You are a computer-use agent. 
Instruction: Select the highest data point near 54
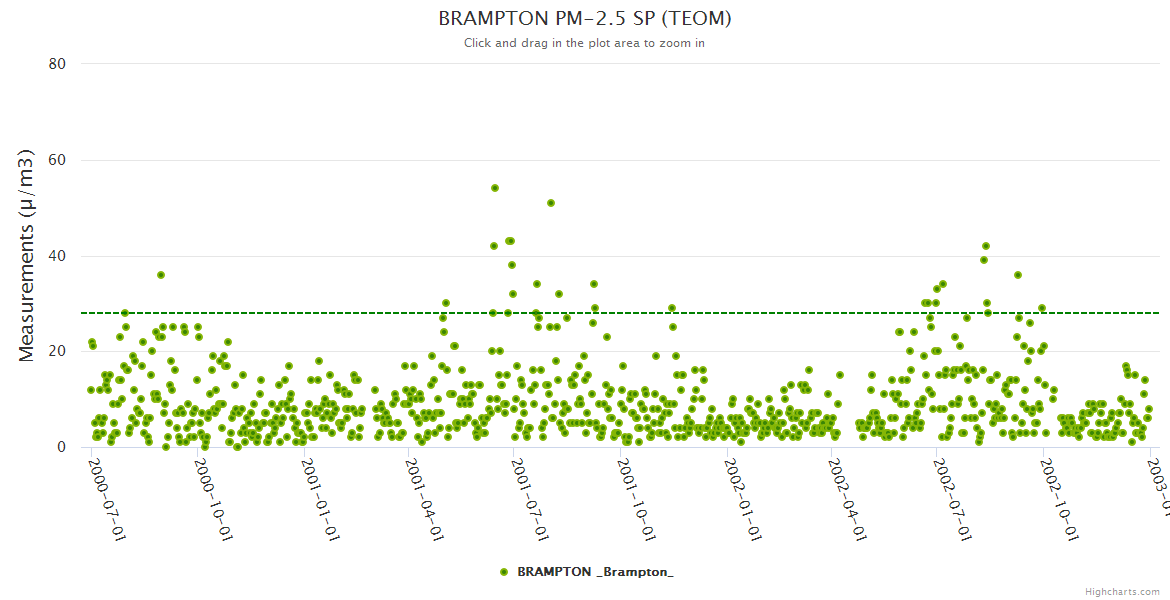pos(495,188)
